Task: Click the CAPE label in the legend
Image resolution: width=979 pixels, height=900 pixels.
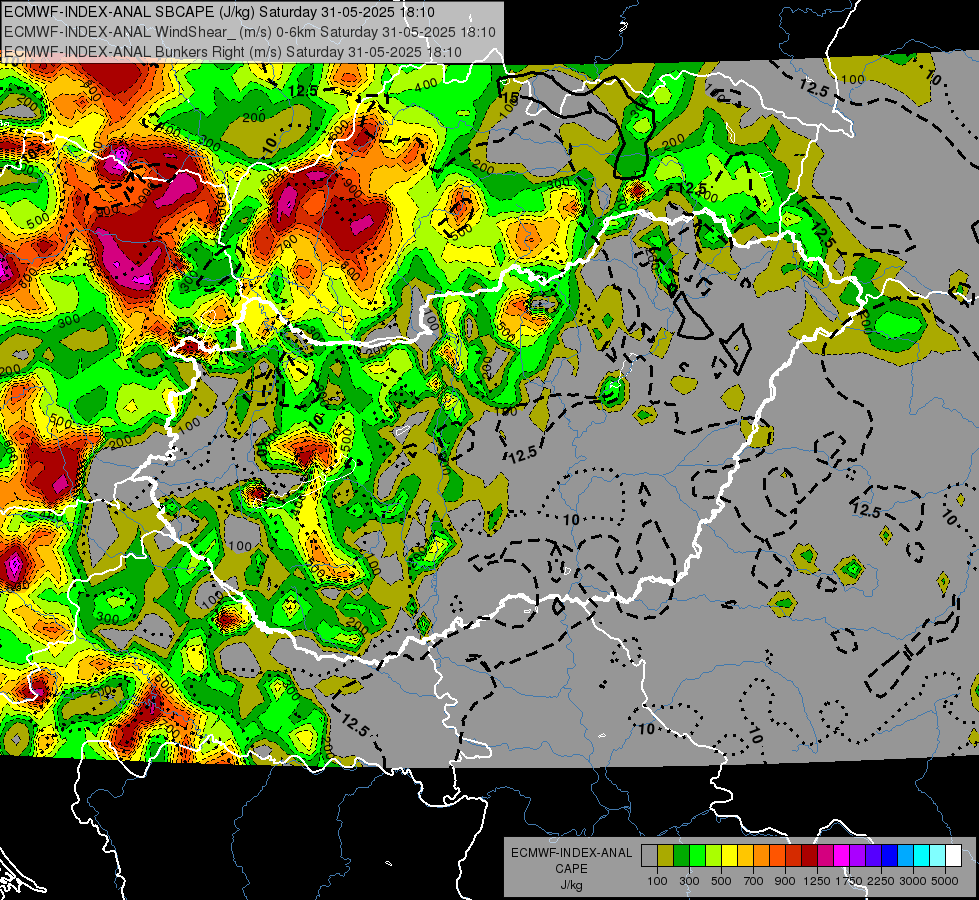Action: tap(571, 869)
